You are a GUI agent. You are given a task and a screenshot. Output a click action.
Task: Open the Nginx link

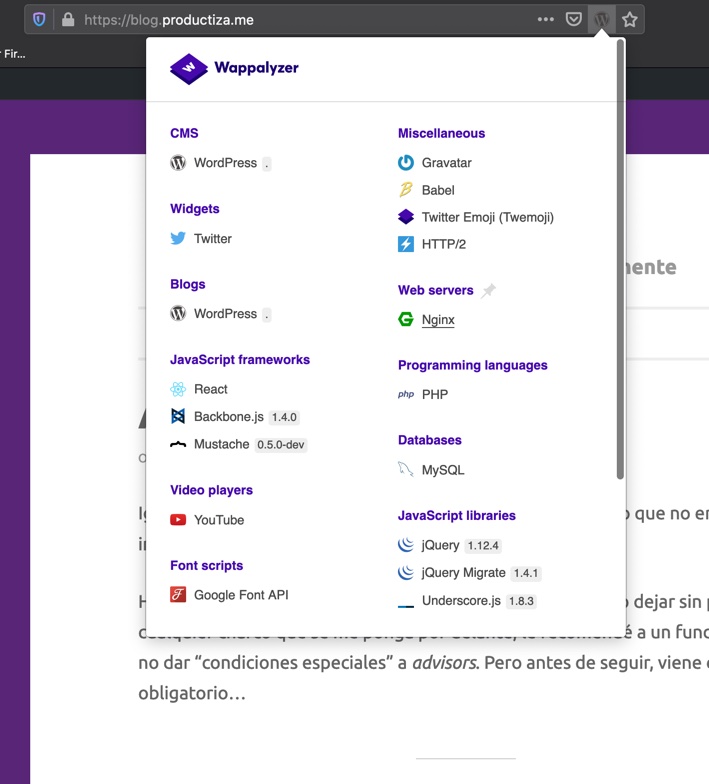(x=438, y=320)
